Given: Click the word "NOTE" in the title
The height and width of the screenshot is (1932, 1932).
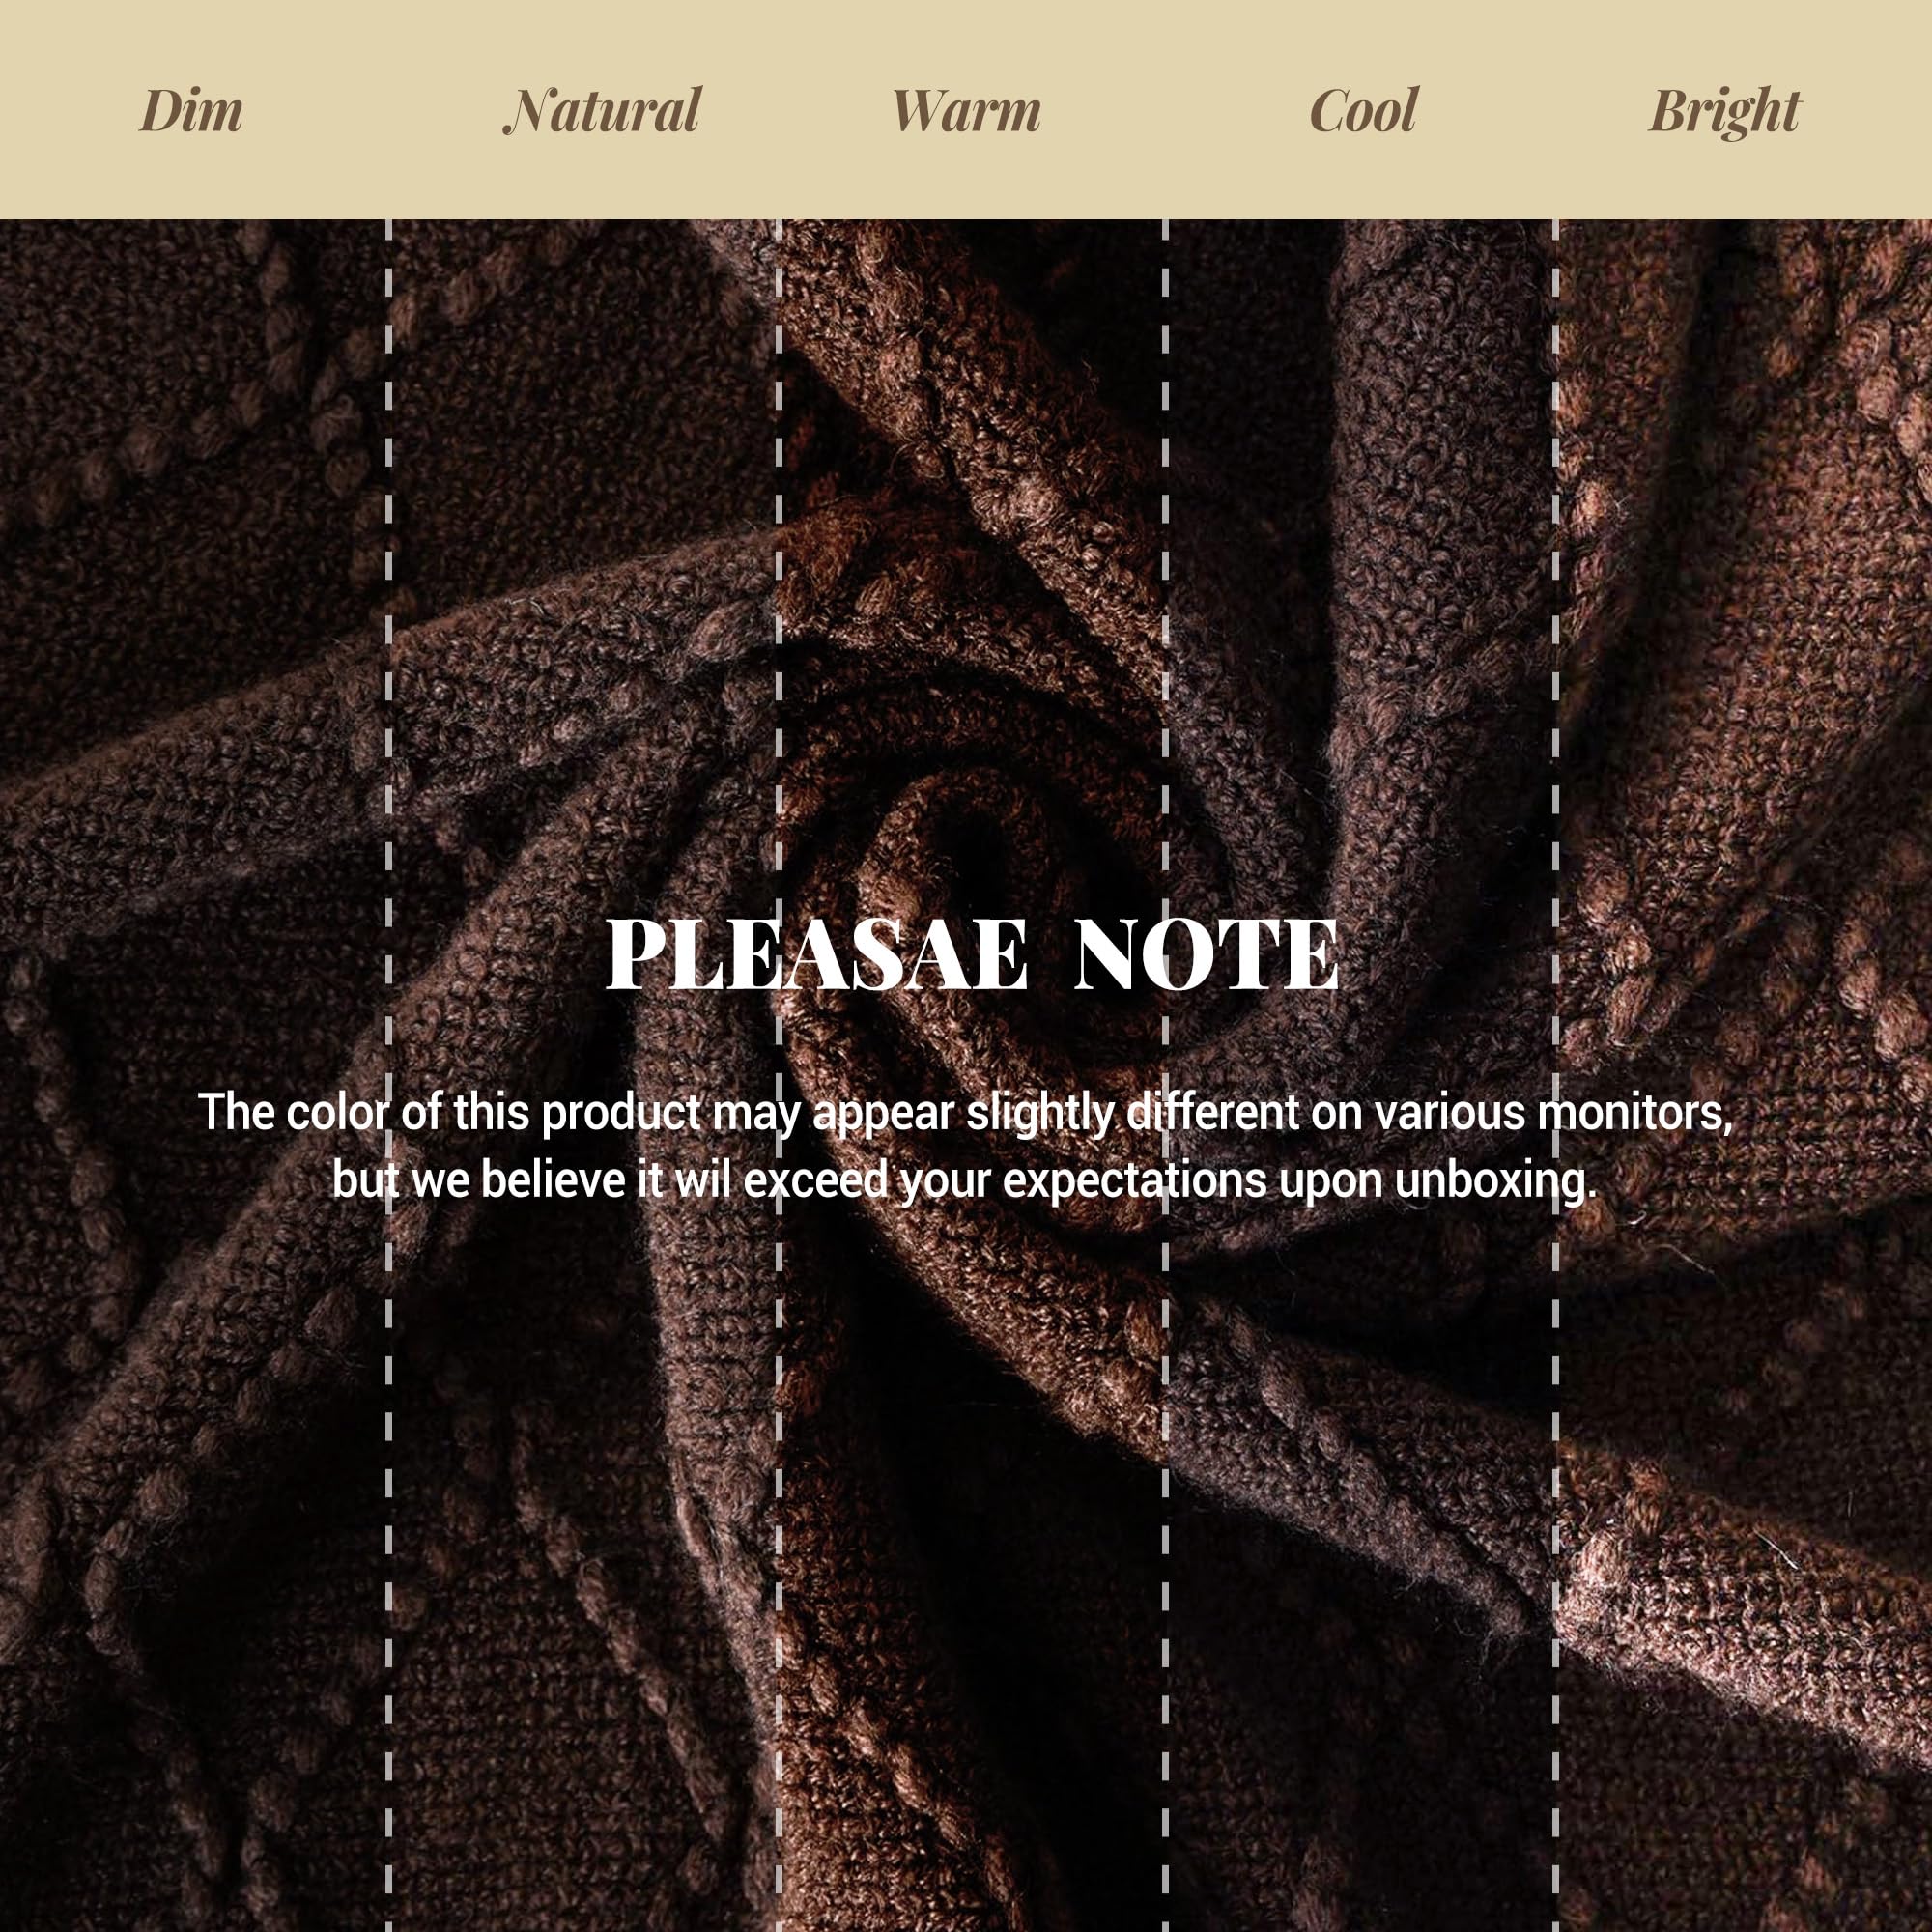Looking at the screenshot, I should 1207,954.
